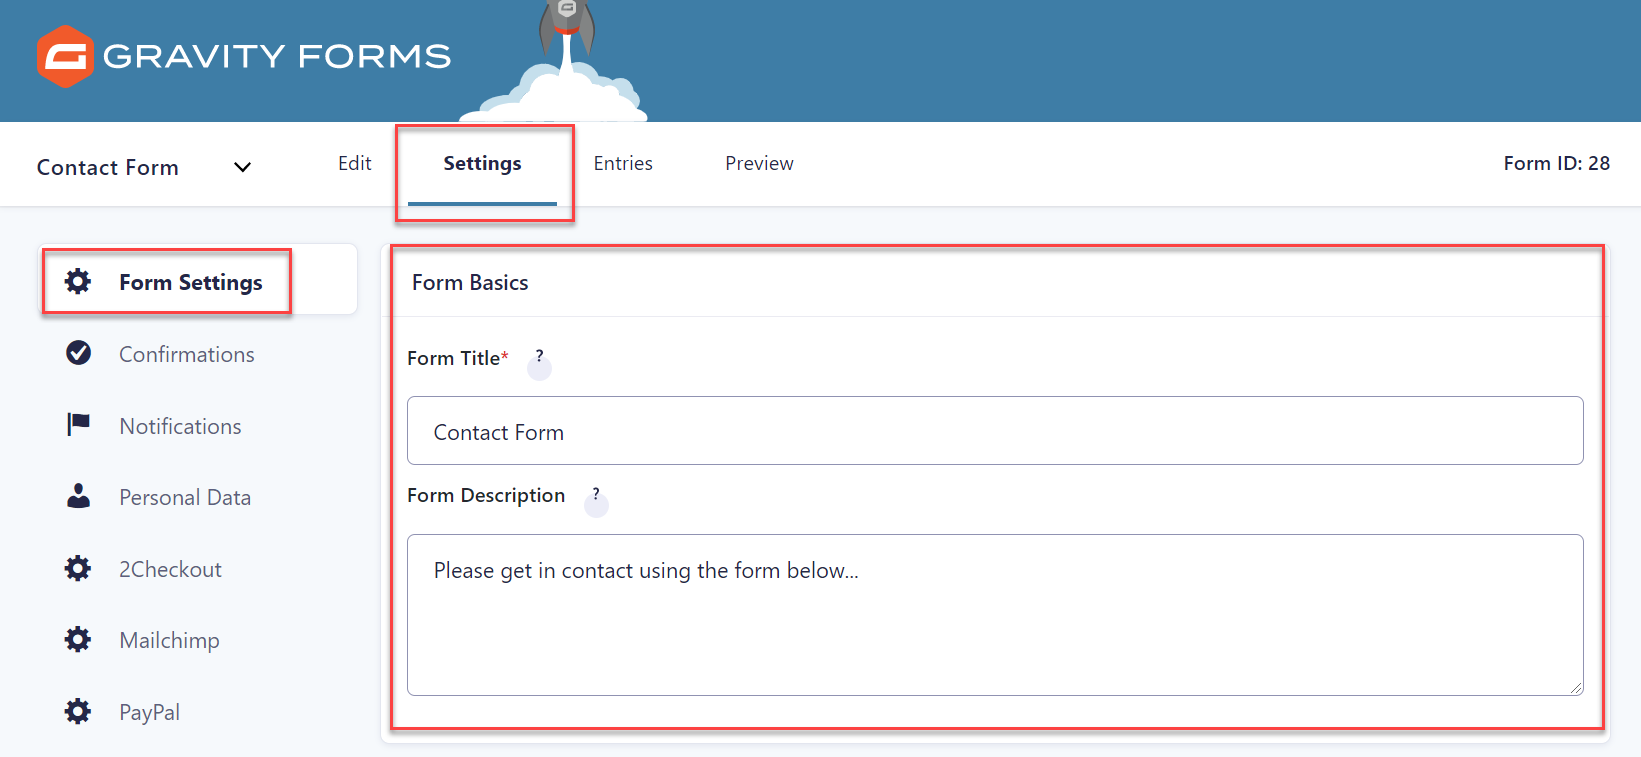Open Mailchimp settings
Screen dimensions: 1641x757
pos(169,640)
